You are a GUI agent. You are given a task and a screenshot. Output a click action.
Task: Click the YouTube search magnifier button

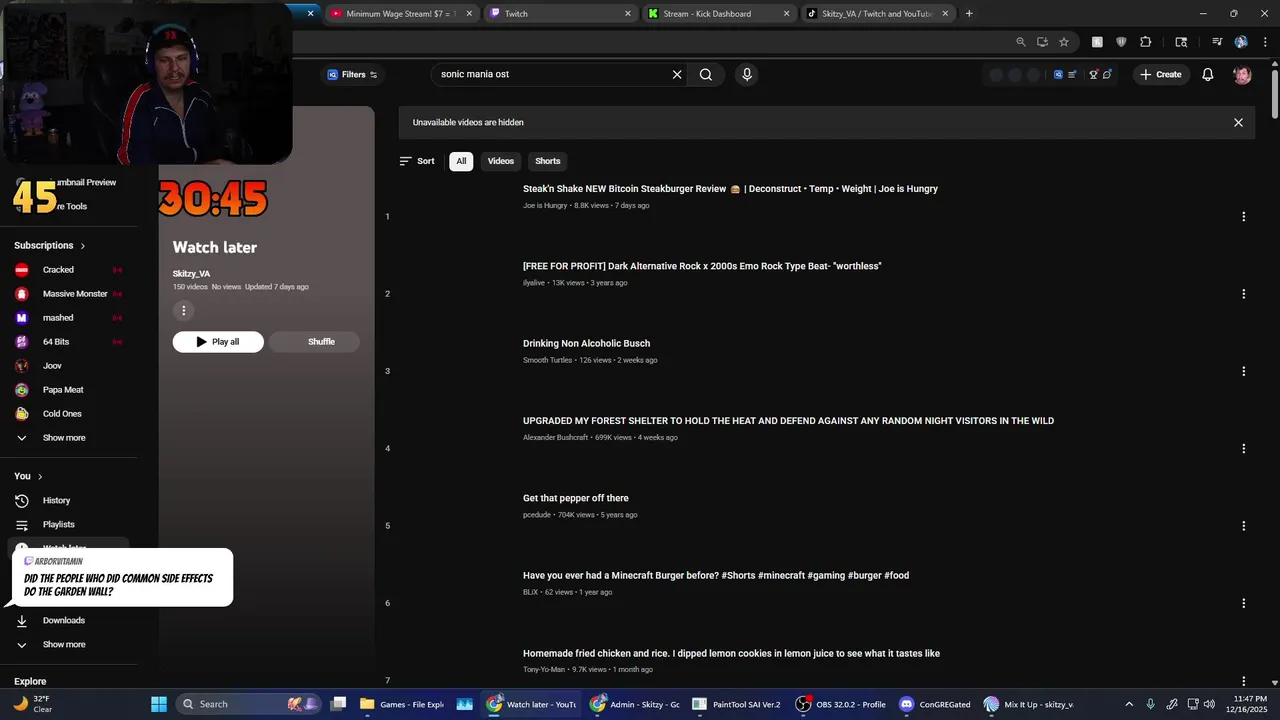[x=706, y=74]
